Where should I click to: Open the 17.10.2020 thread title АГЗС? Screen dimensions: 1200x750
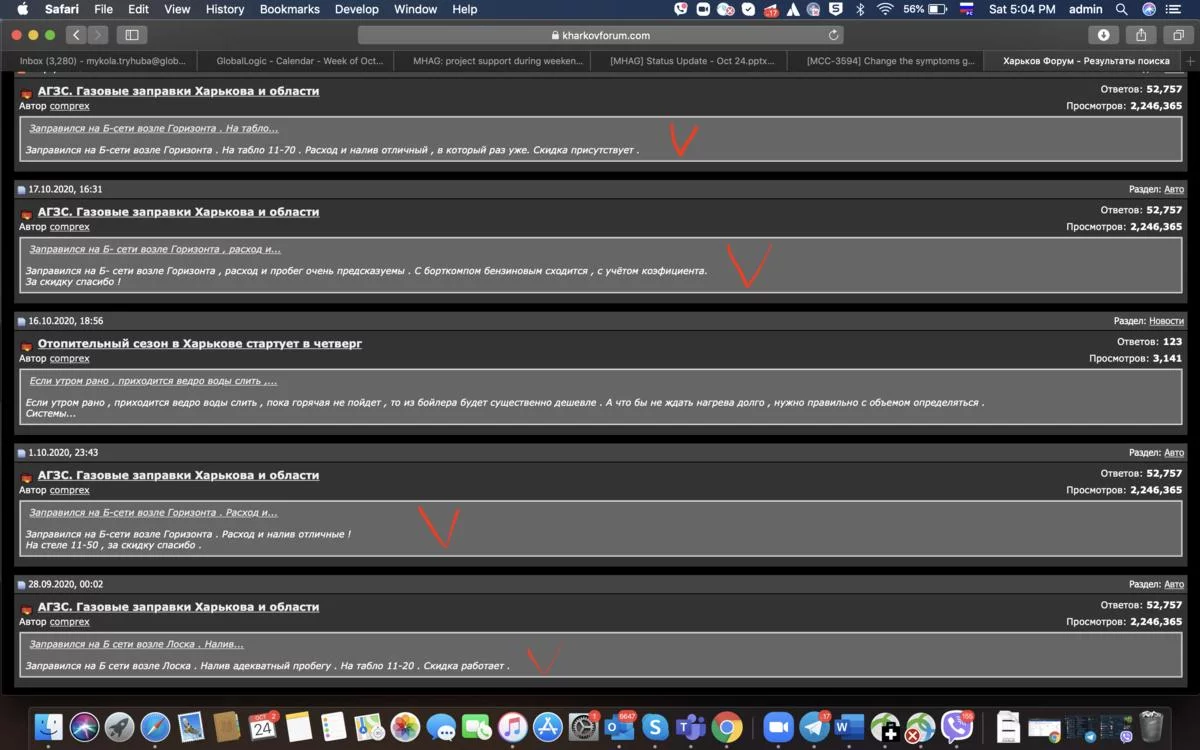[178, 212]
